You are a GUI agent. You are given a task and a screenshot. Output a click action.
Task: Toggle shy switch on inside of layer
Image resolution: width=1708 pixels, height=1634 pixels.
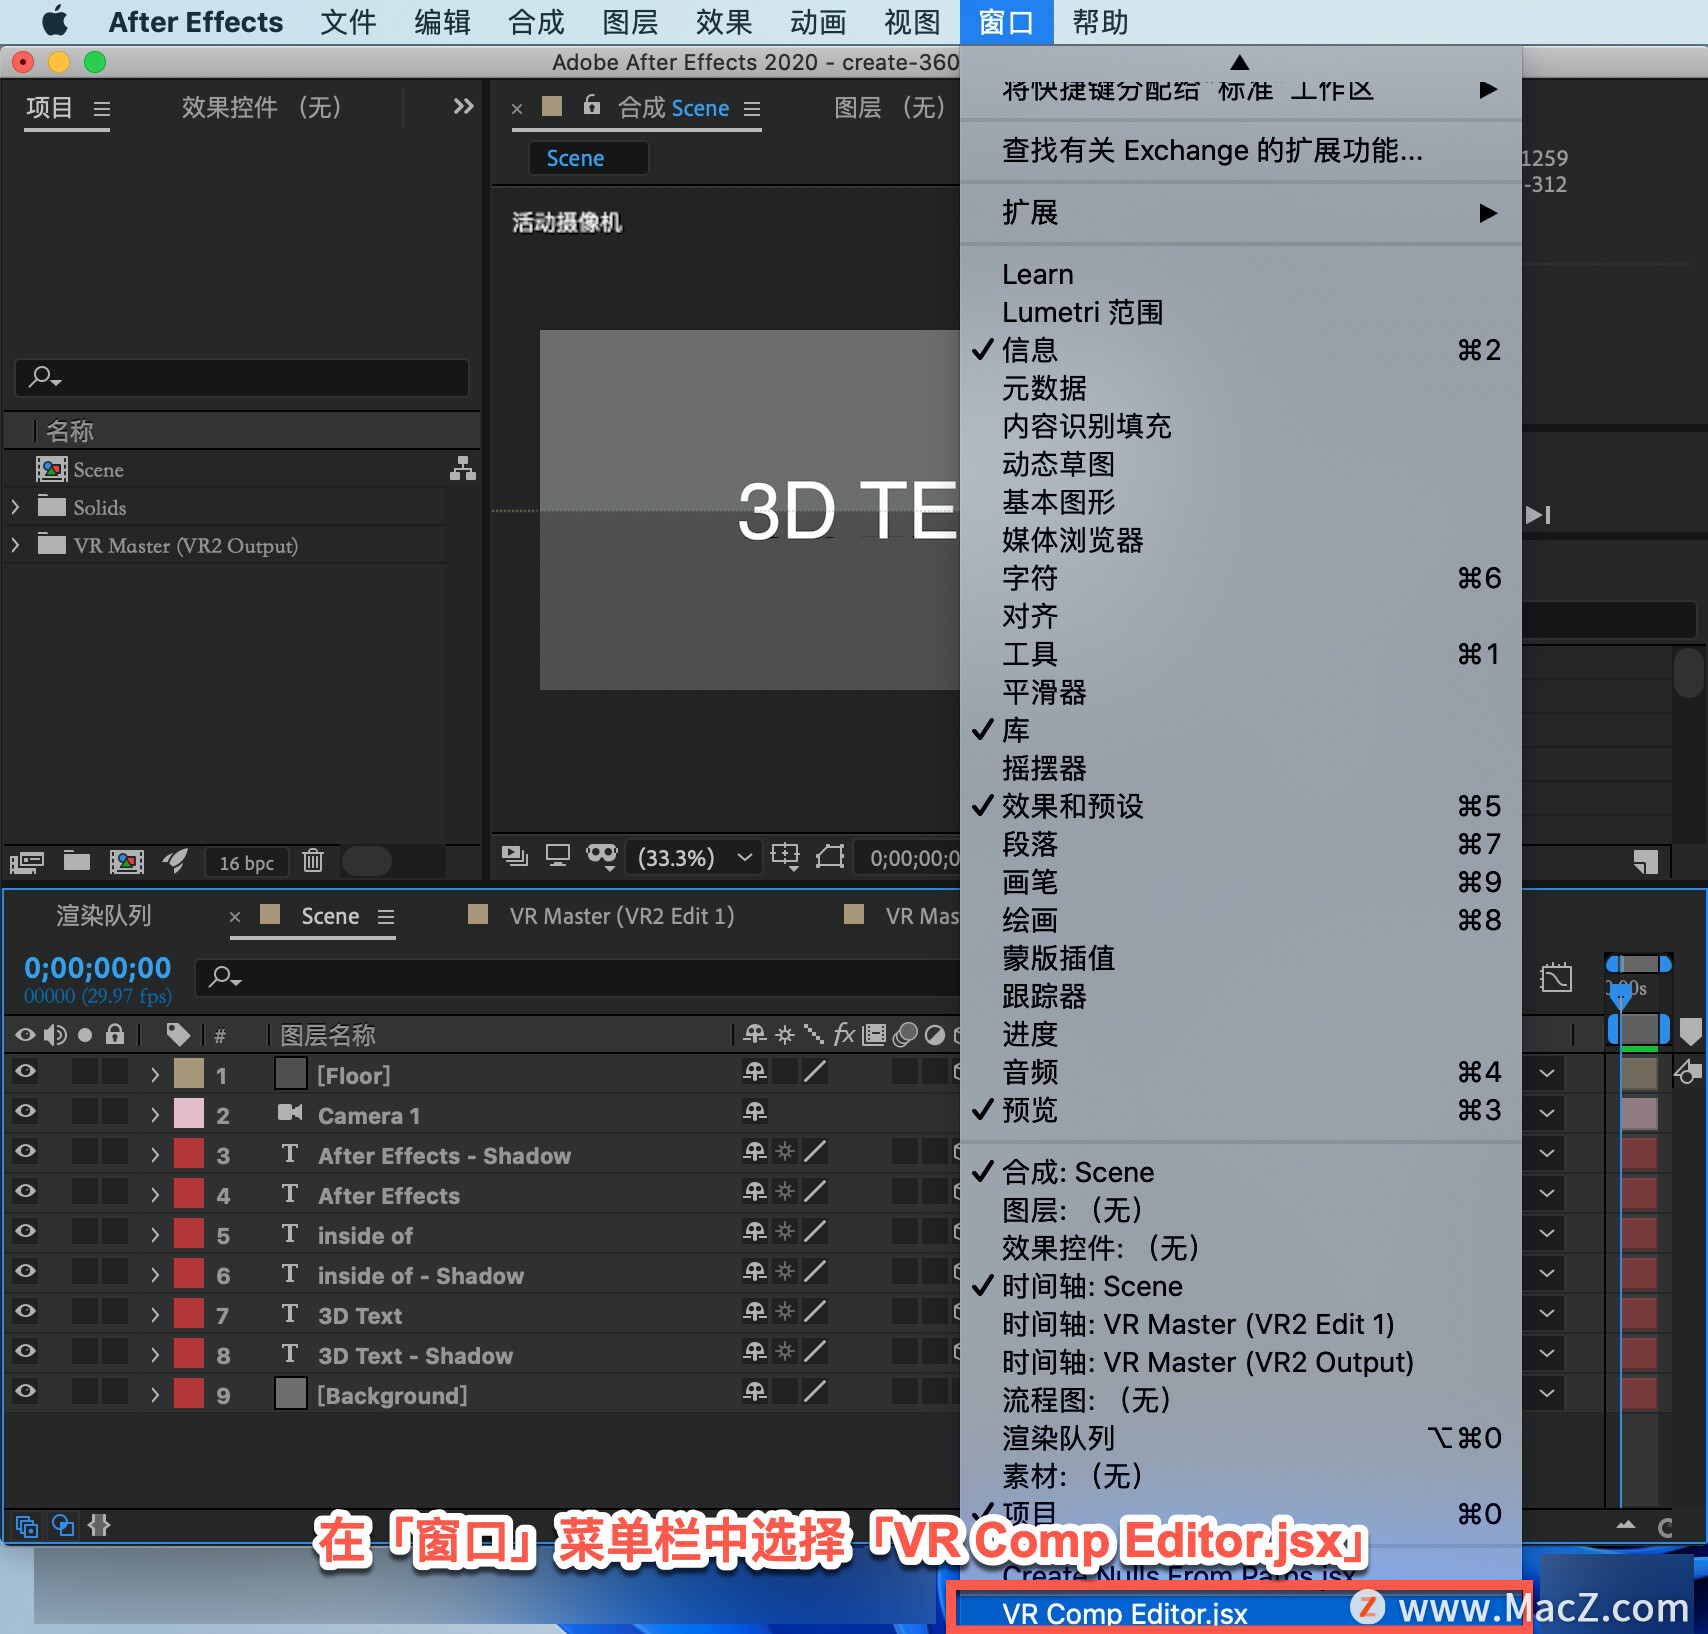755,1231
